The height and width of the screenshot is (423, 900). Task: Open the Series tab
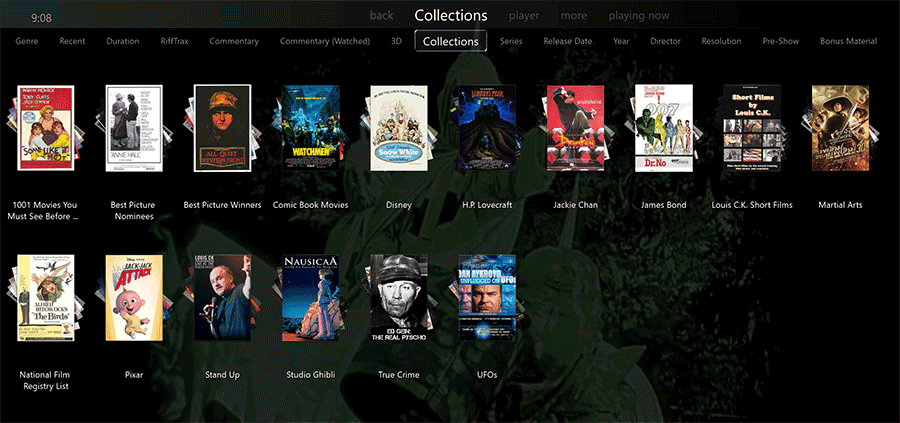(511, 41)
